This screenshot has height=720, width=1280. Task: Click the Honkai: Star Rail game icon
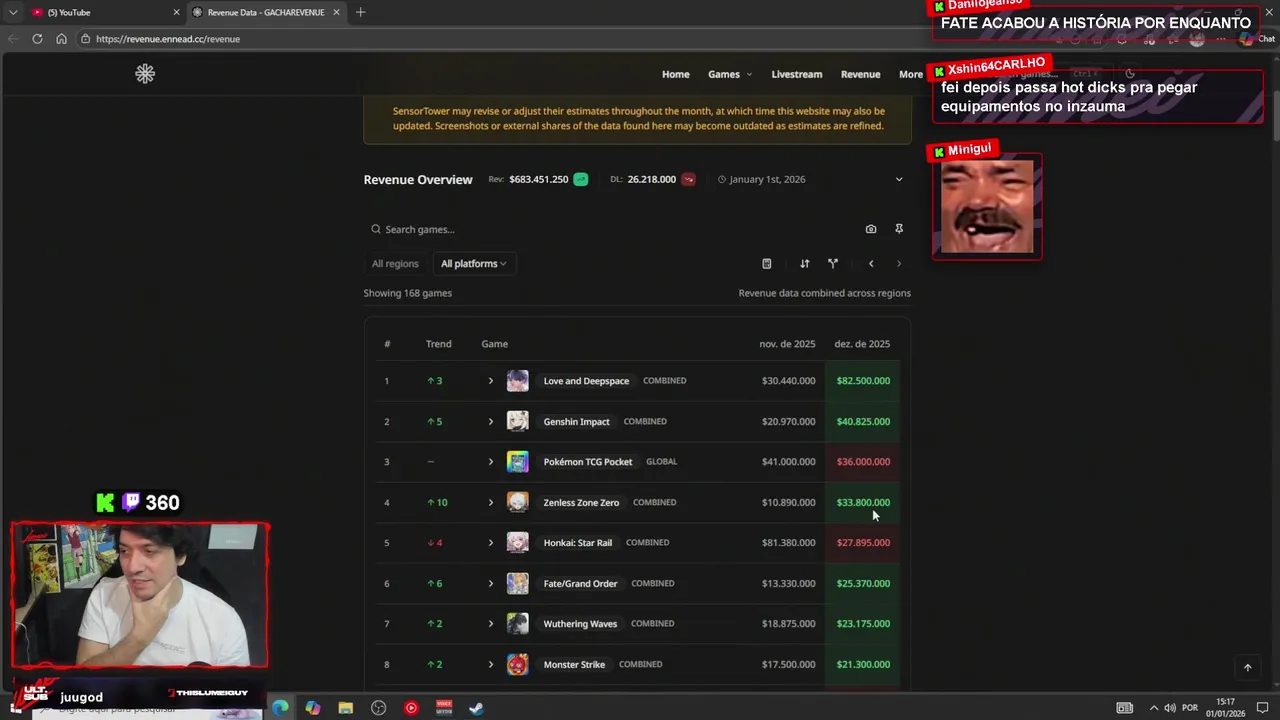[x=517, y=543]
